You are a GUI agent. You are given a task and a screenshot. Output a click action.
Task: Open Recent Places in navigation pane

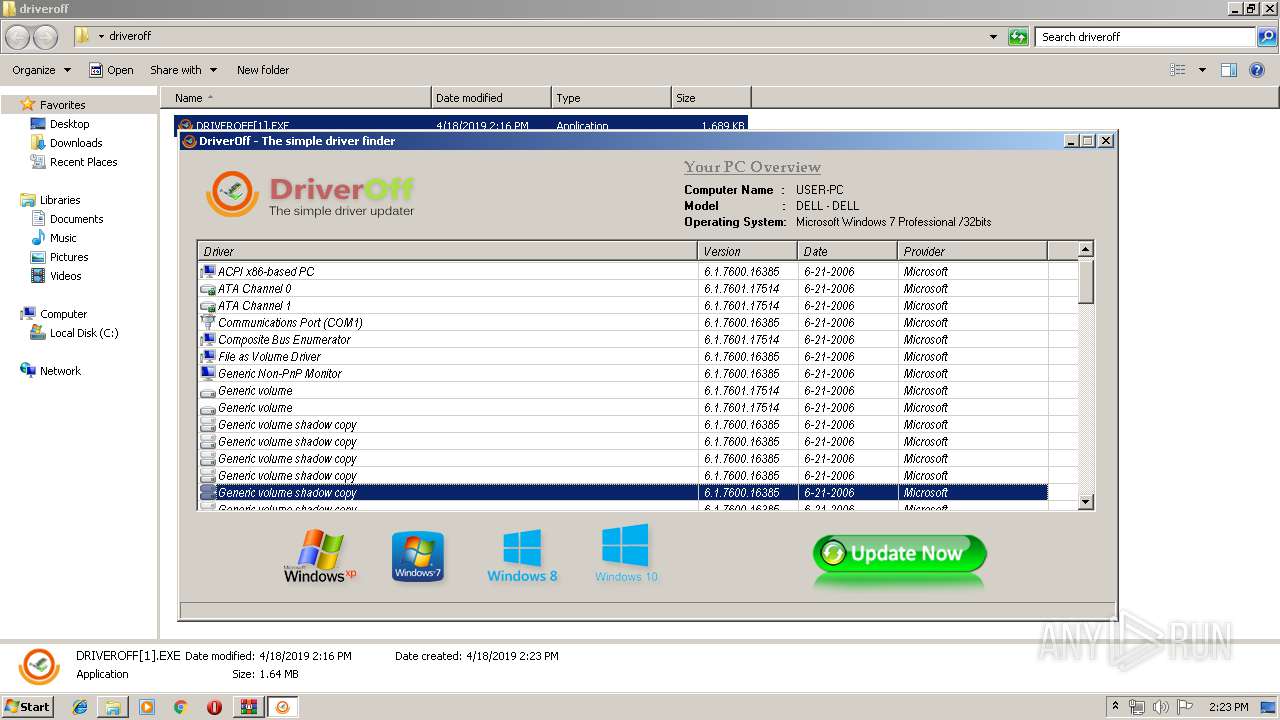click(83, 162)
